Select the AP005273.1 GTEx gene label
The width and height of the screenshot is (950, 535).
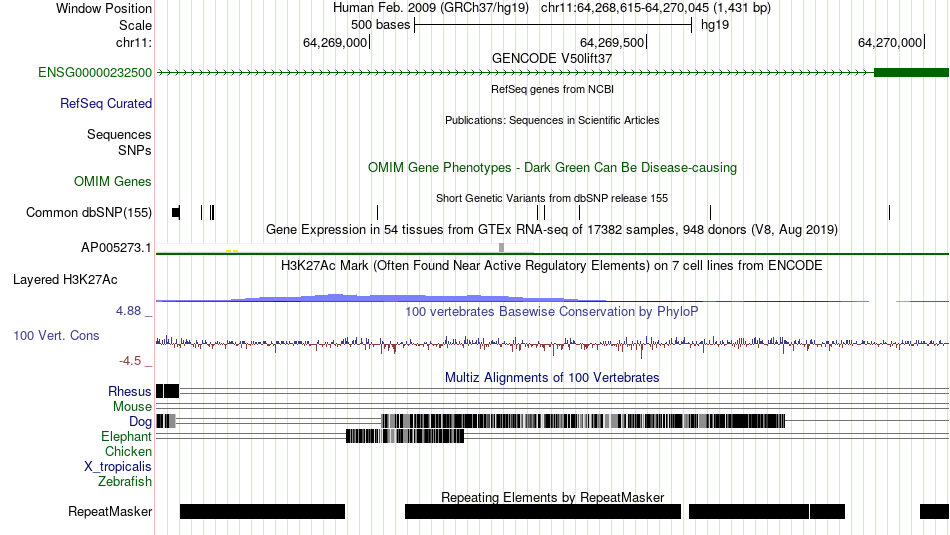point(116,248)
